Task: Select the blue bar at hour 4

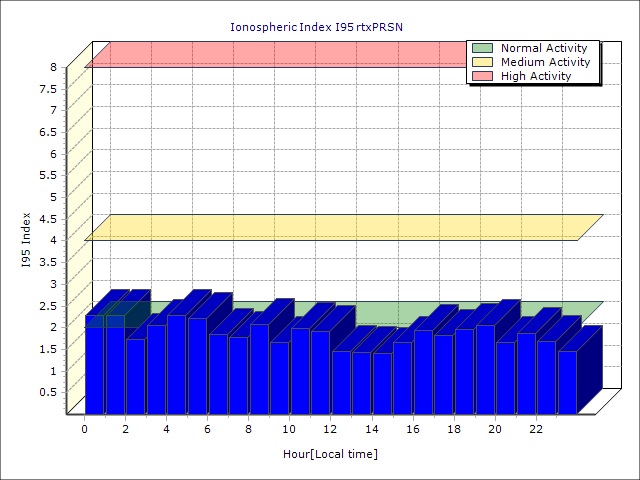Action: [x=176, y=364]
